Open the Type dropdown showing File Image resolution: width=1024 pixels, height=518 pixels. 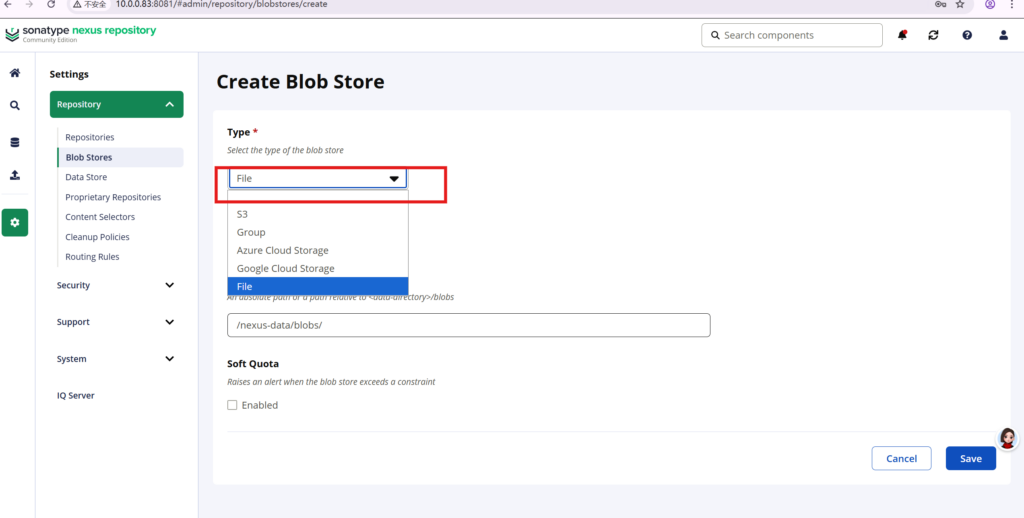click(x=317, y=179)
